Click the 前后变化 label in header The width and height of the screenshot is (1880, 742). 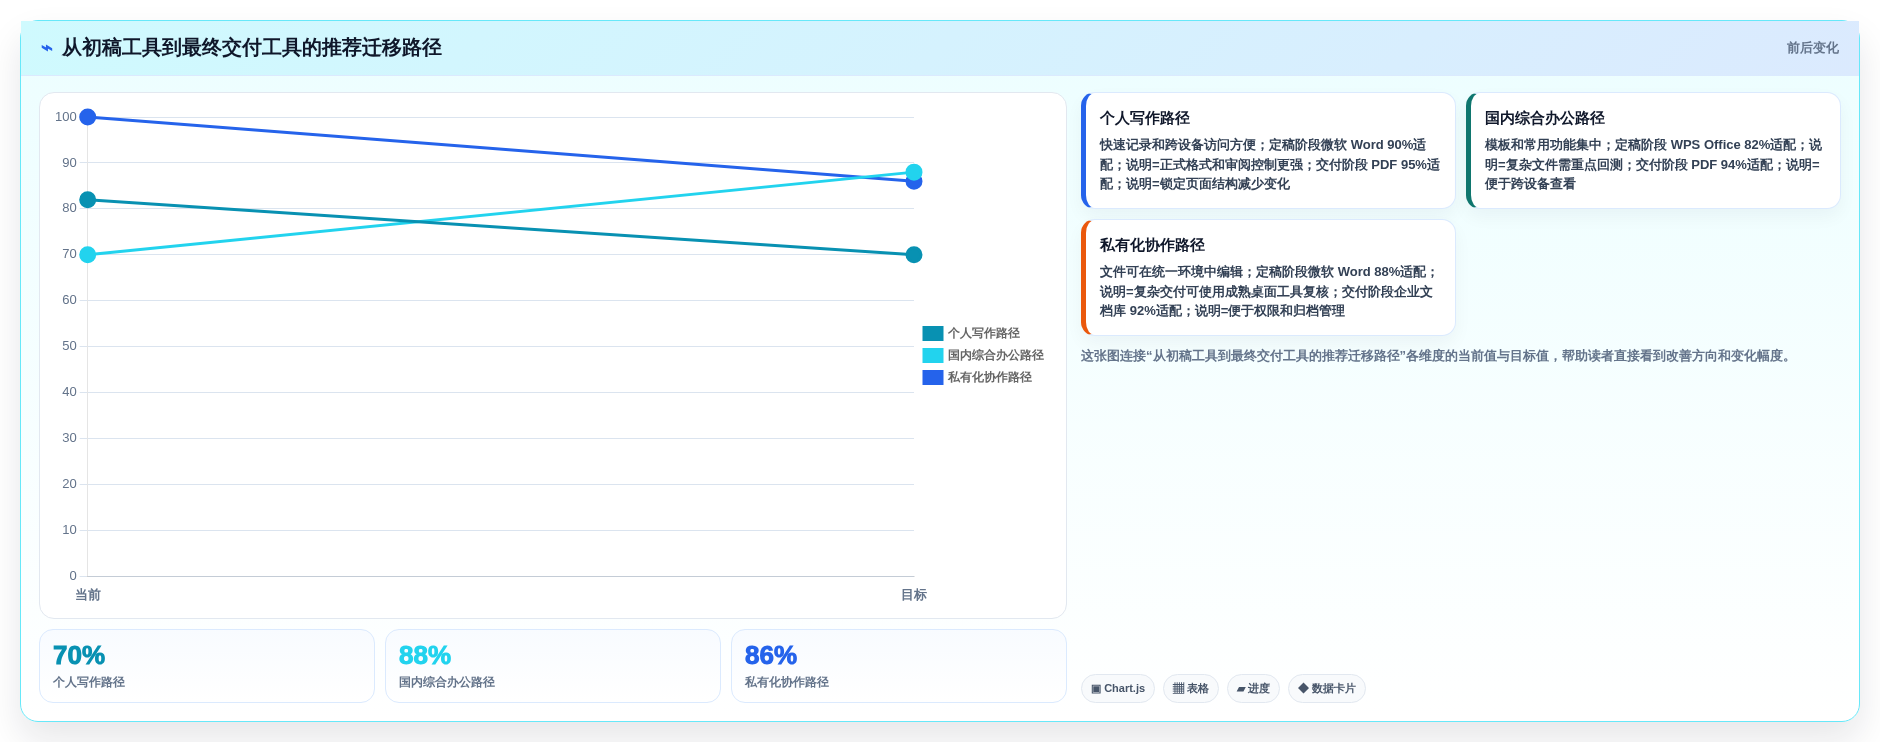(x=1812, y=48)
